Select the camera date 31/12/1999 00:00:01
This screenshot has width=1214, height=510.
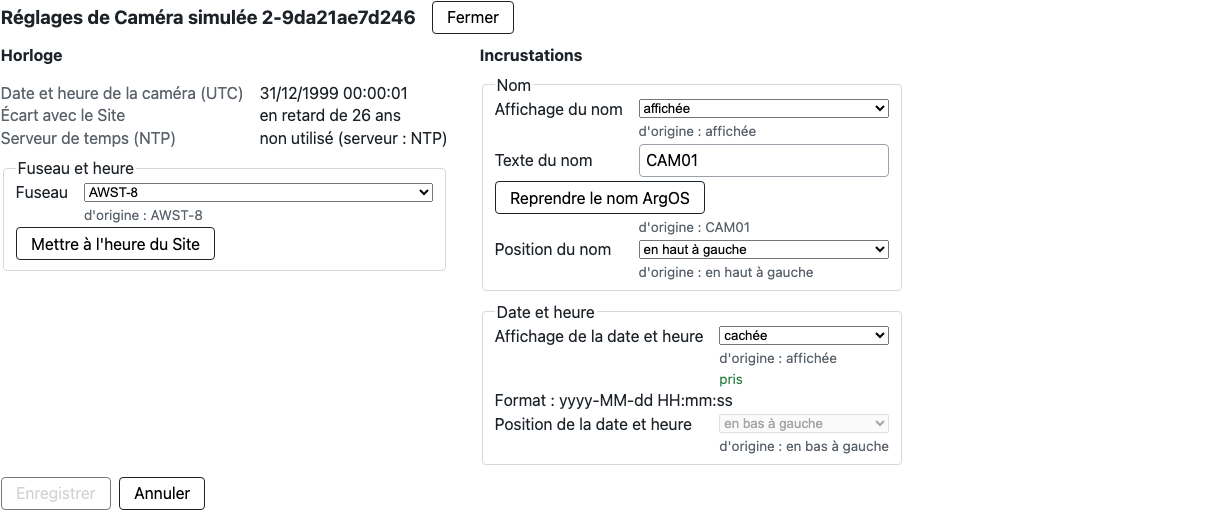pyautogui.click(x=334, y=93)
